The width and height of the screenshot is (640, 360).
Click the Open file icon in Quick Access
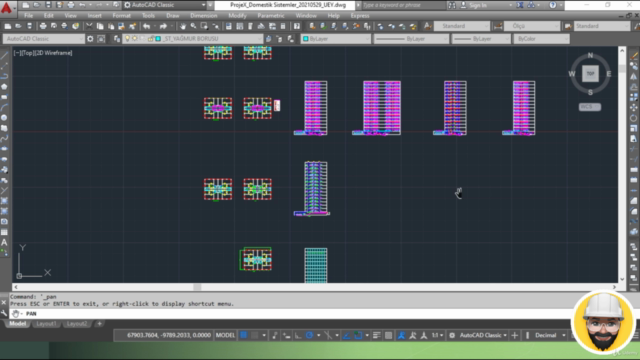[36, 5]
